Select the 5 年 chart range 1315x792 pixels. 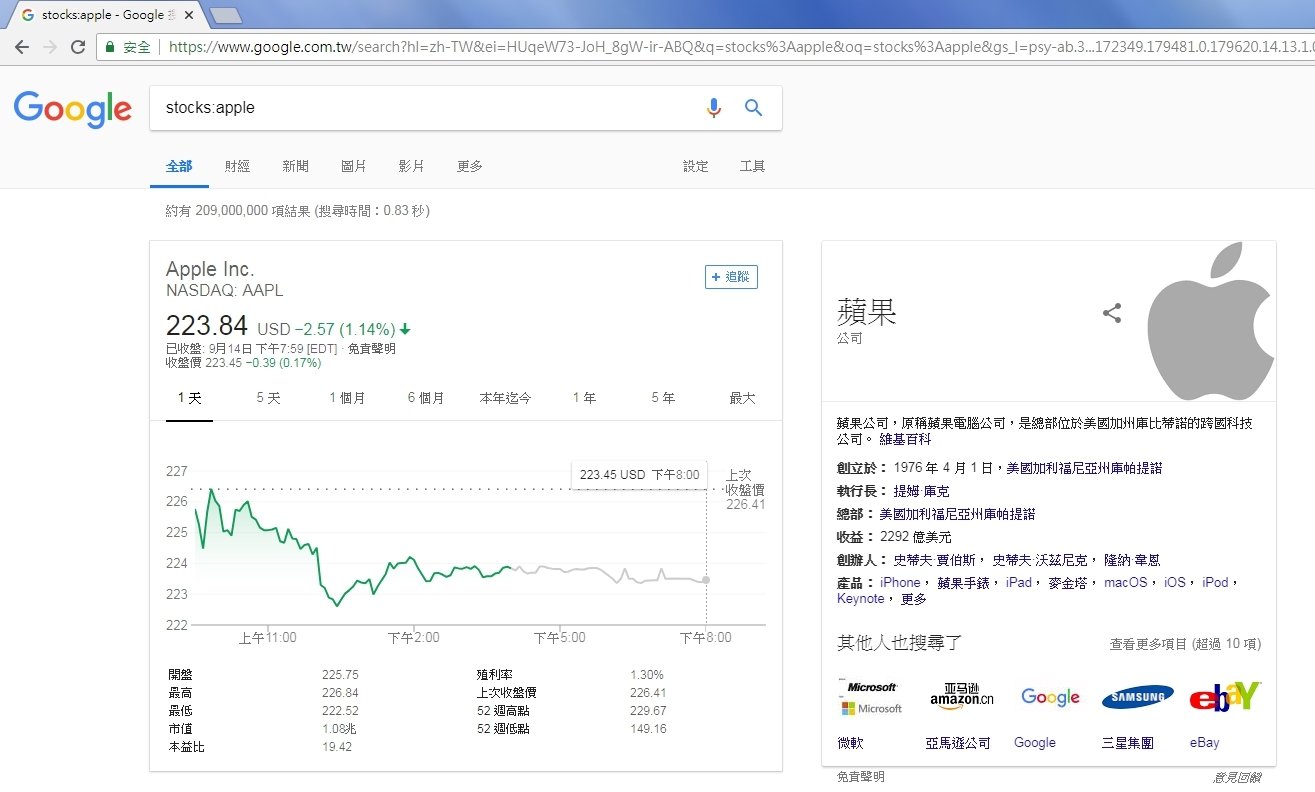click(x=663, y=398)
